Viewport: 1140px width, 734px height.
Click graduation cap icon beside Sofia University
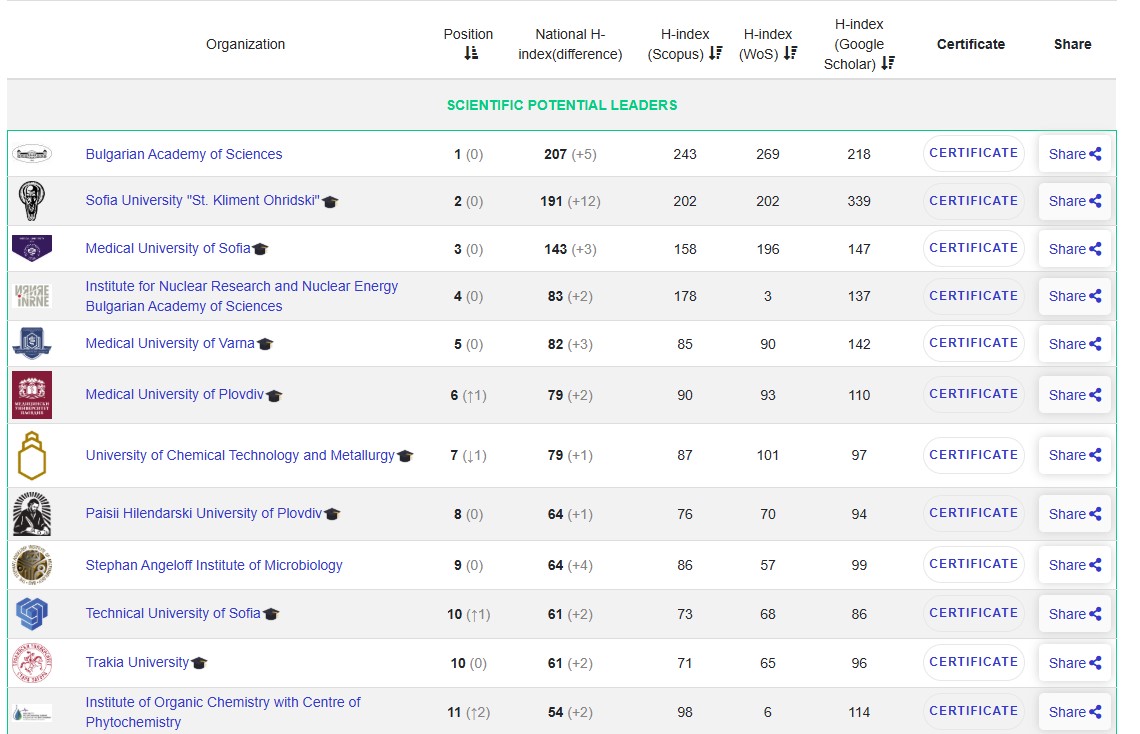pyautogui.click(x=330, y=202)
